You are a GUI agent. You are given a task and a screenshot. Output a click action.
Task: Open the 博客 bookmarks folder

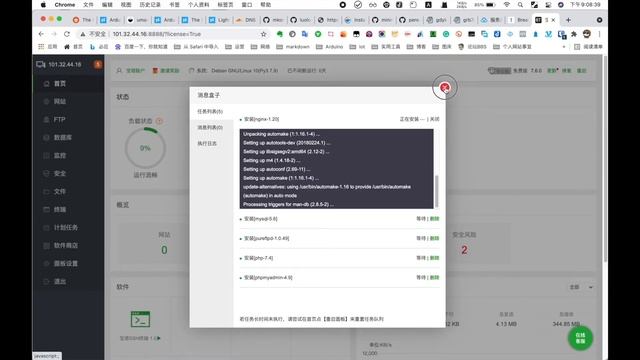[416, 47]
